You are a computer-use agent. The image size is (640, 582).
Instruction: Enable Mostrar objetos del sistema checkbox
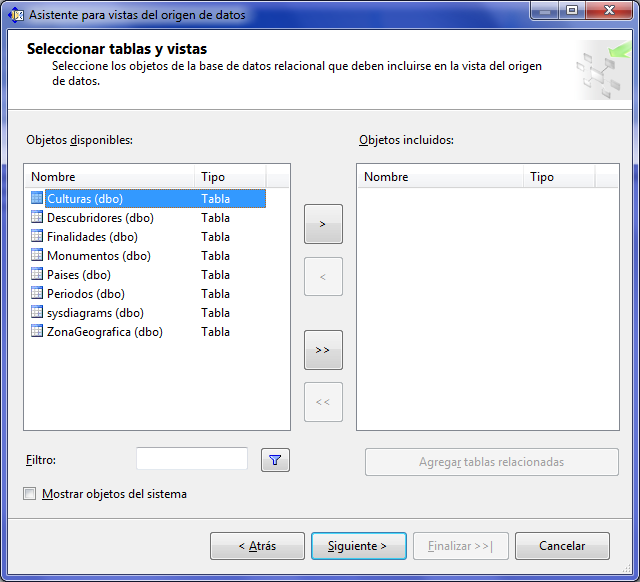pyautogui.click(x=29, y=494)
